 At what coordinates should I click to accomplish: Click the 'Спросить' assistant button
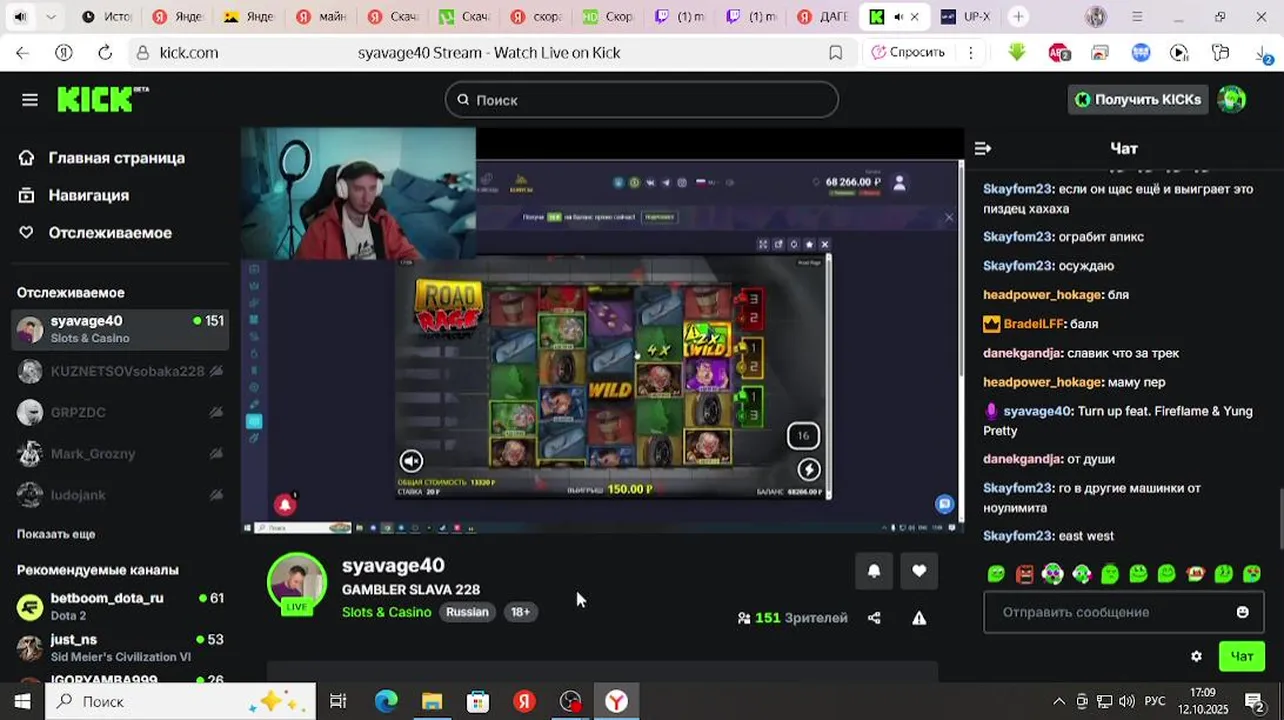coord(908,53)
